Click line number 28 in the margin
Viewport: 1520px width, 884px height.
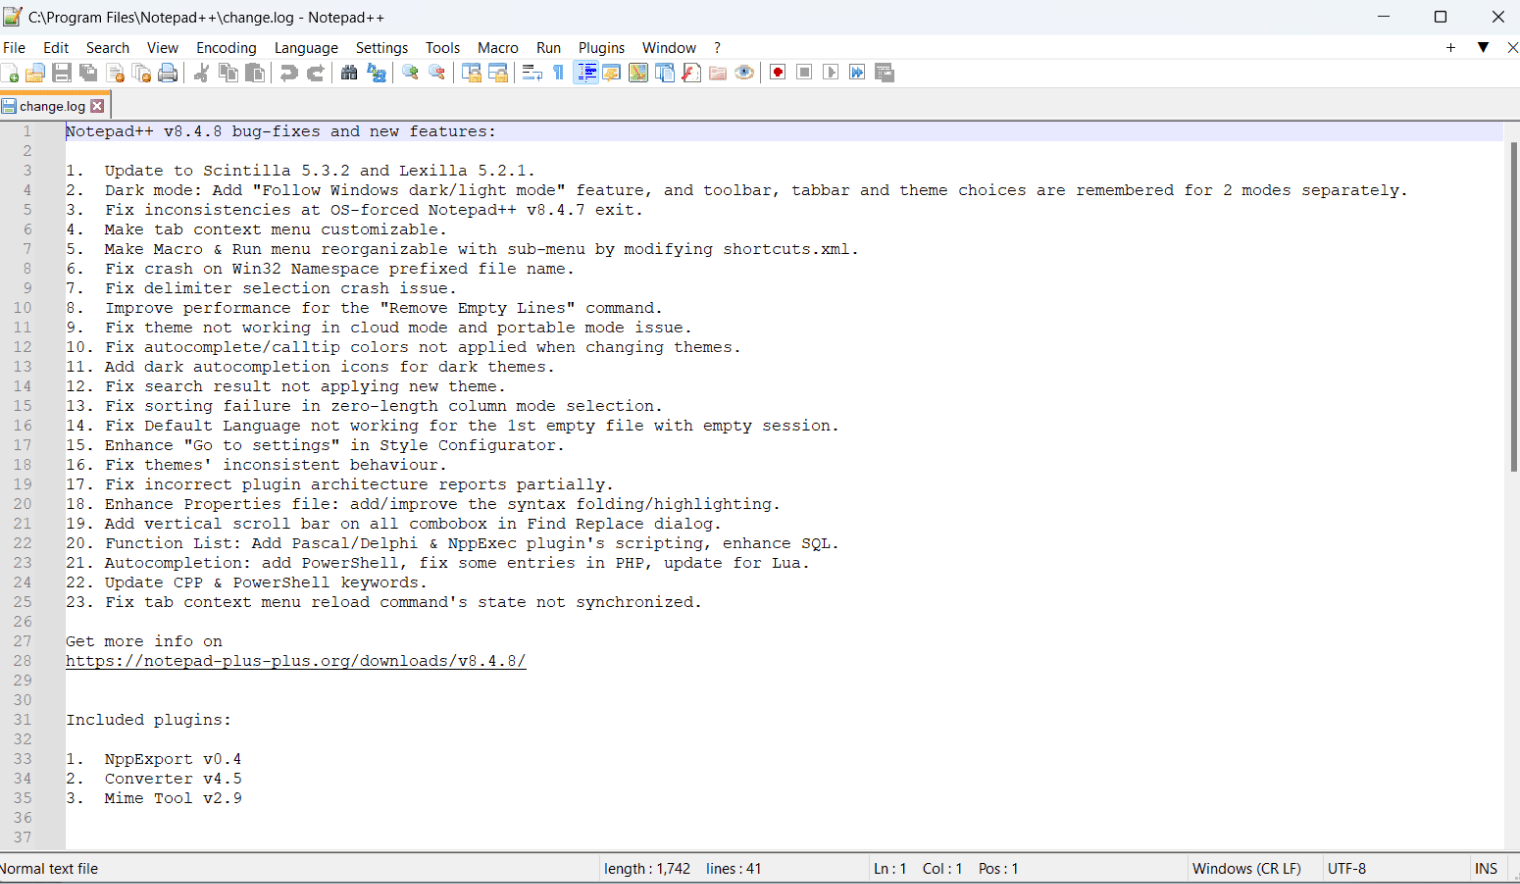click(x=22, y=661)
